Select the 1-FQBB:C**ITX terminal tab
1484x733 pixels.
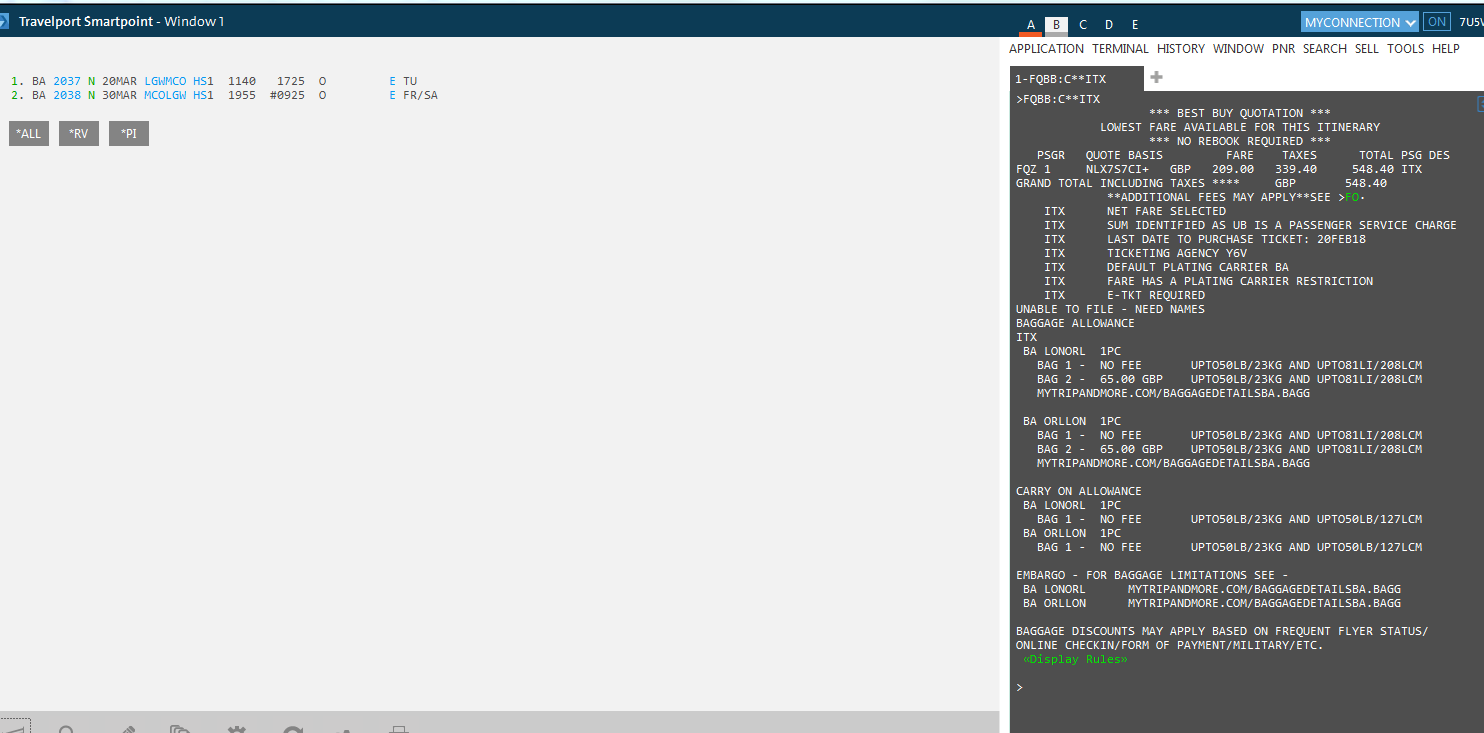click(x=1075, y=79)
